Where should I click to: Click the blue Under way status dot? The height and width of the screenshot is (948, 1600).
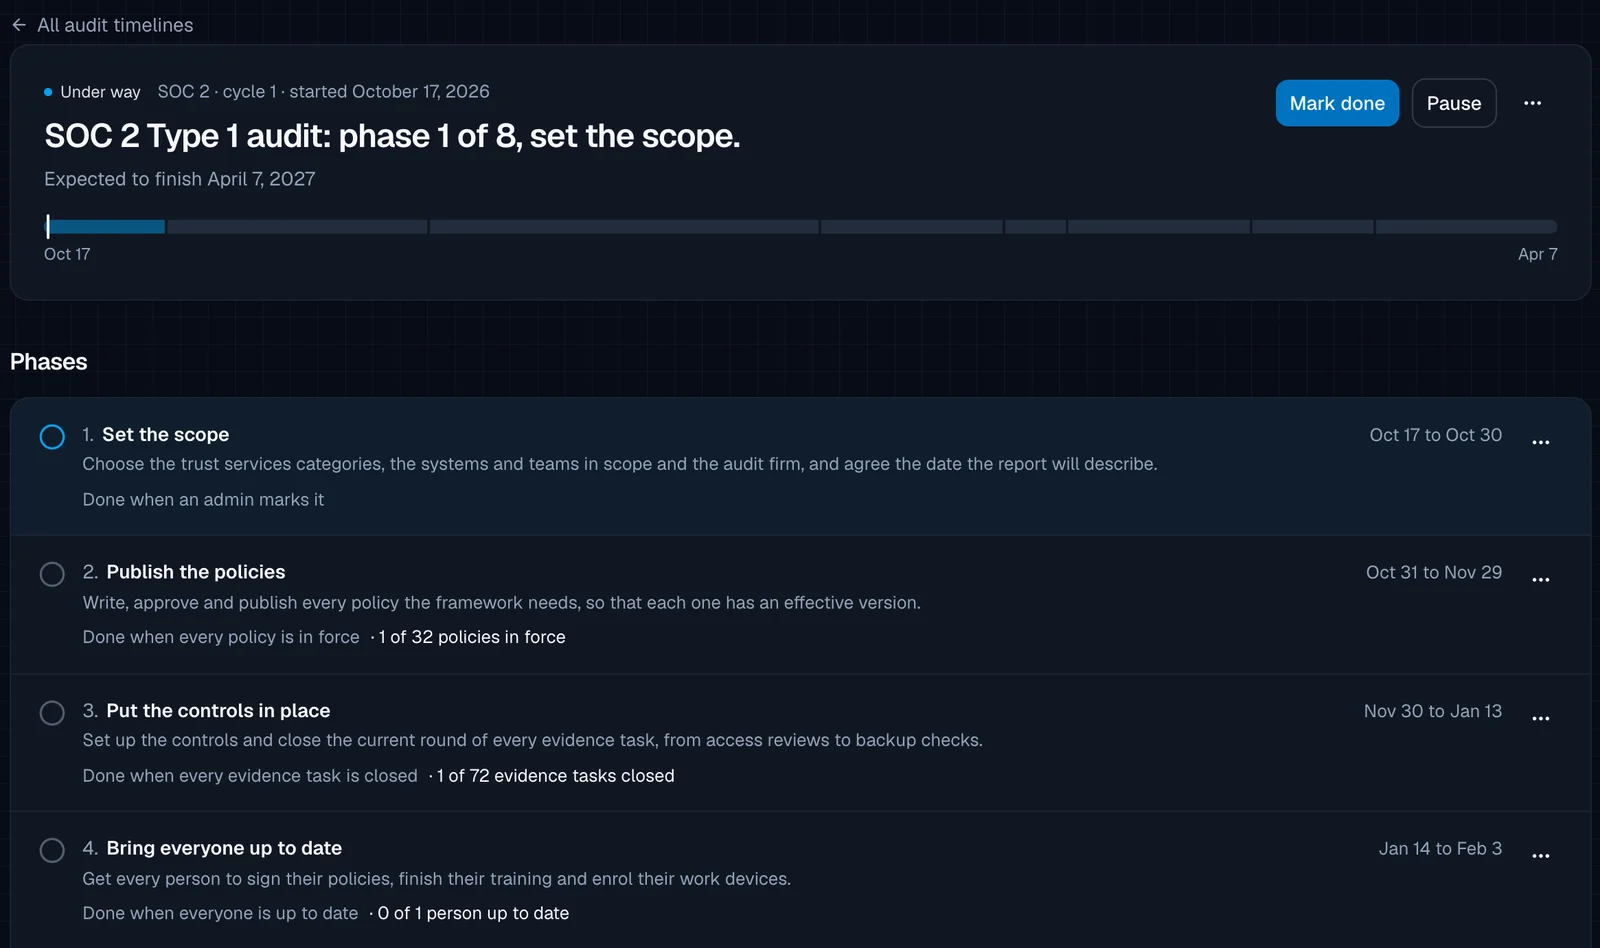[x=48, y=92]
